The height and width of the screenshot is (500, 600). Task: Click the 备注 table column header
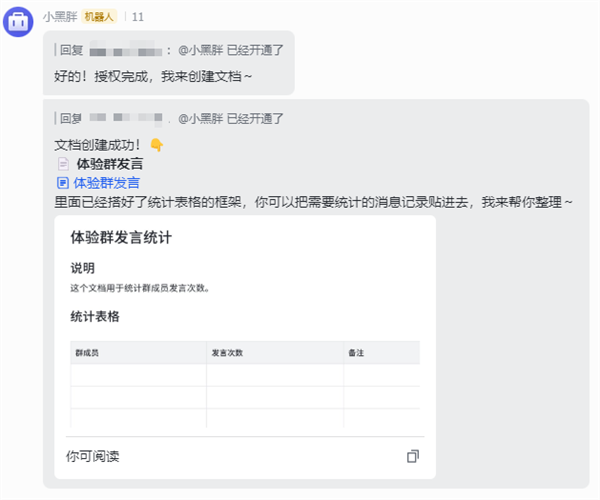tap(357, 353)
